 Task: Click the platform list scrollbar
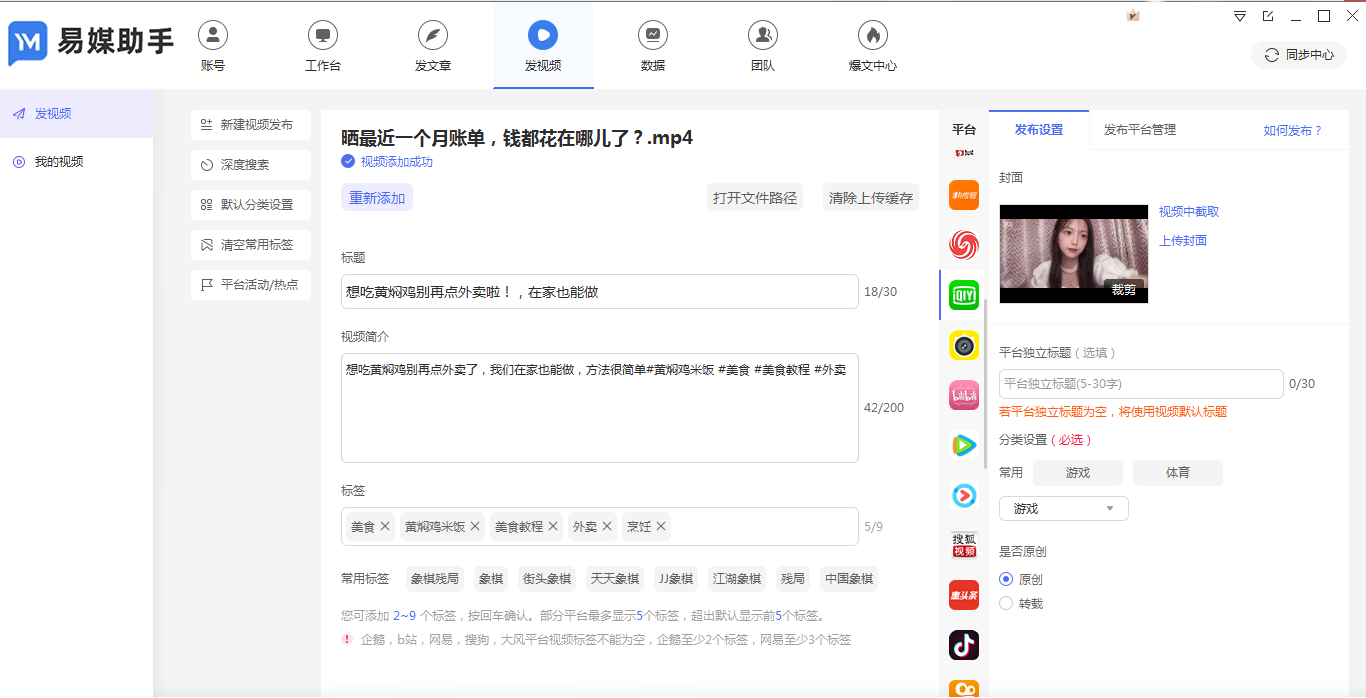pyautogui.click(x=985, y=384)
